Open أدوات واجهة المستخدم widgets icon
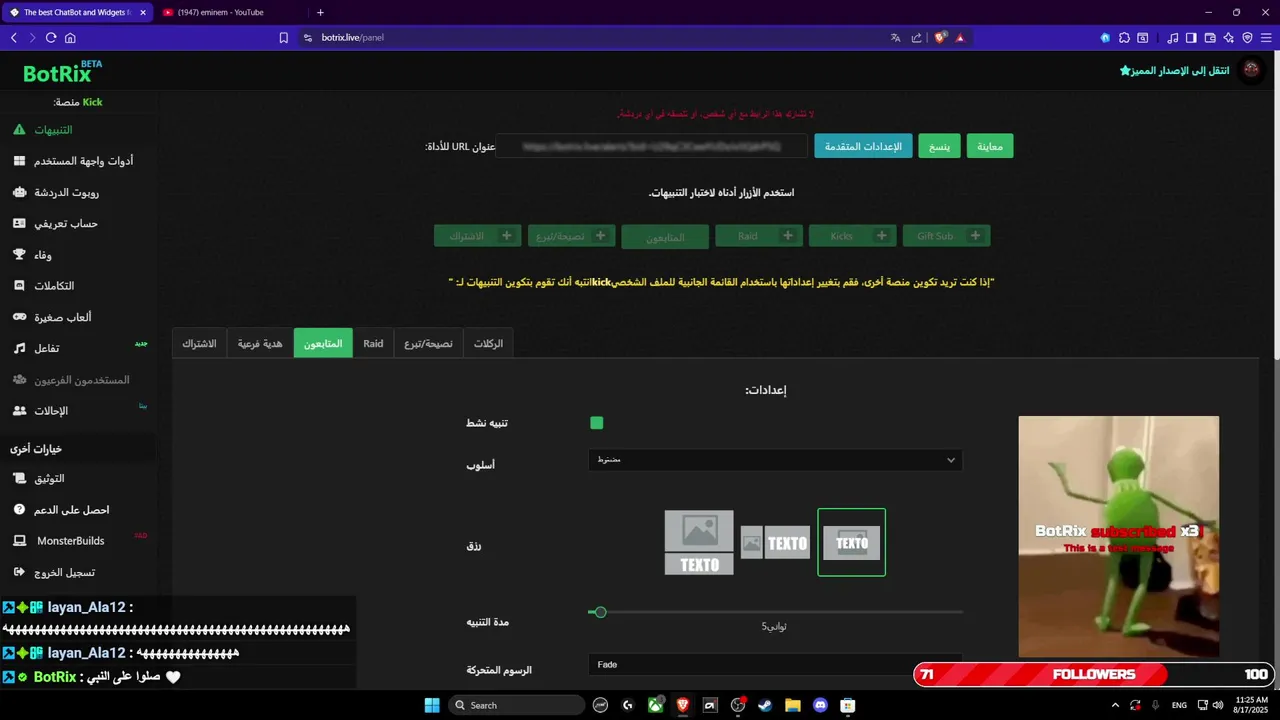 [19, 161]
